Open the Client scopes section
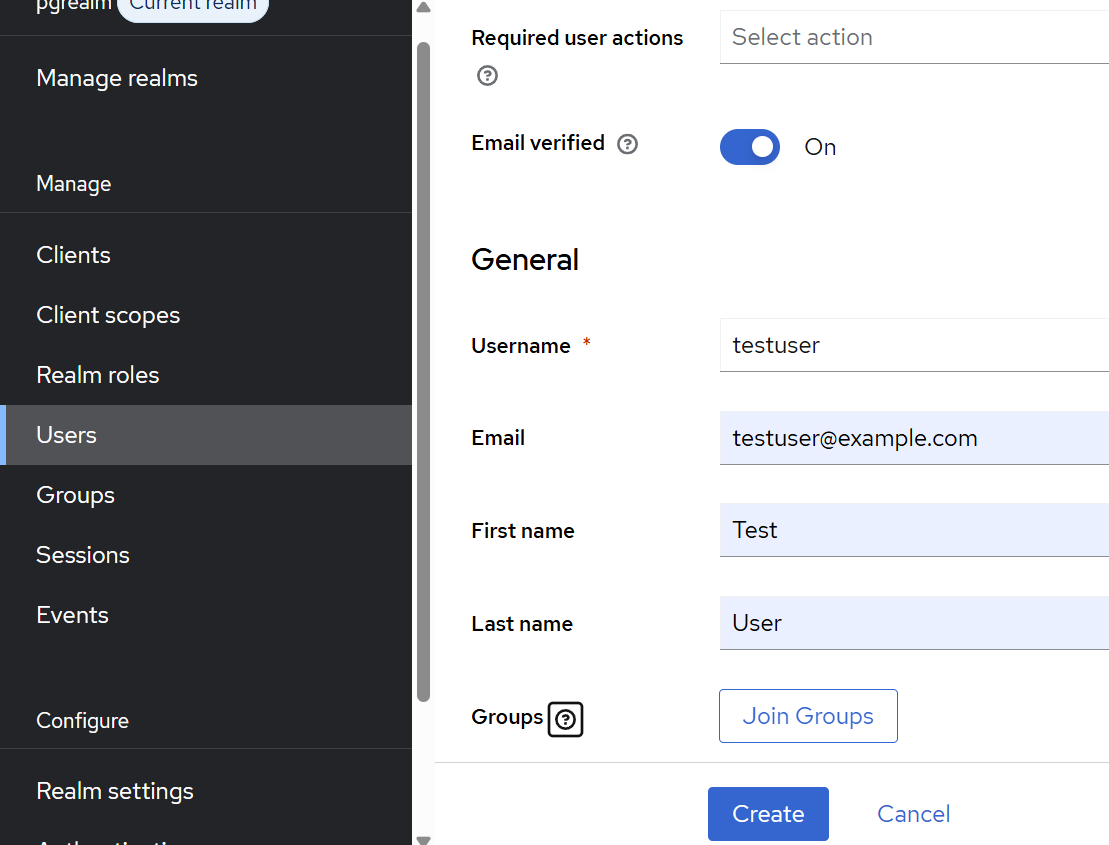The height and width of the screenshot is (845, 1109). 108,315
